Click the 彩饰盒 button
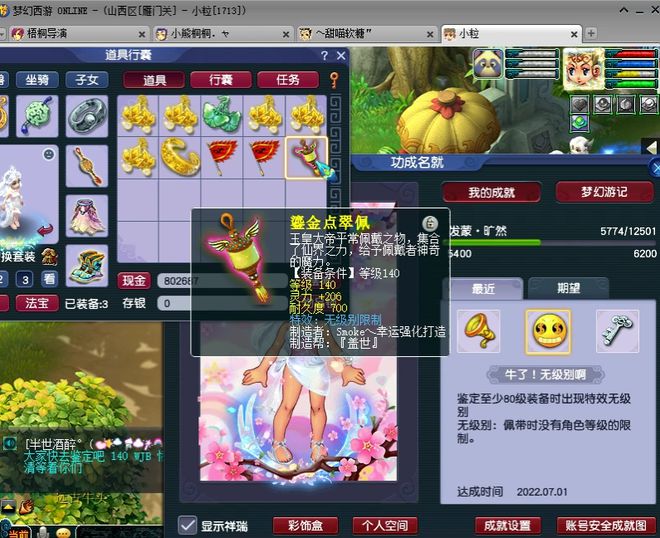The height and width of the screenshot is (538, 660). click(x=306, y=525)
